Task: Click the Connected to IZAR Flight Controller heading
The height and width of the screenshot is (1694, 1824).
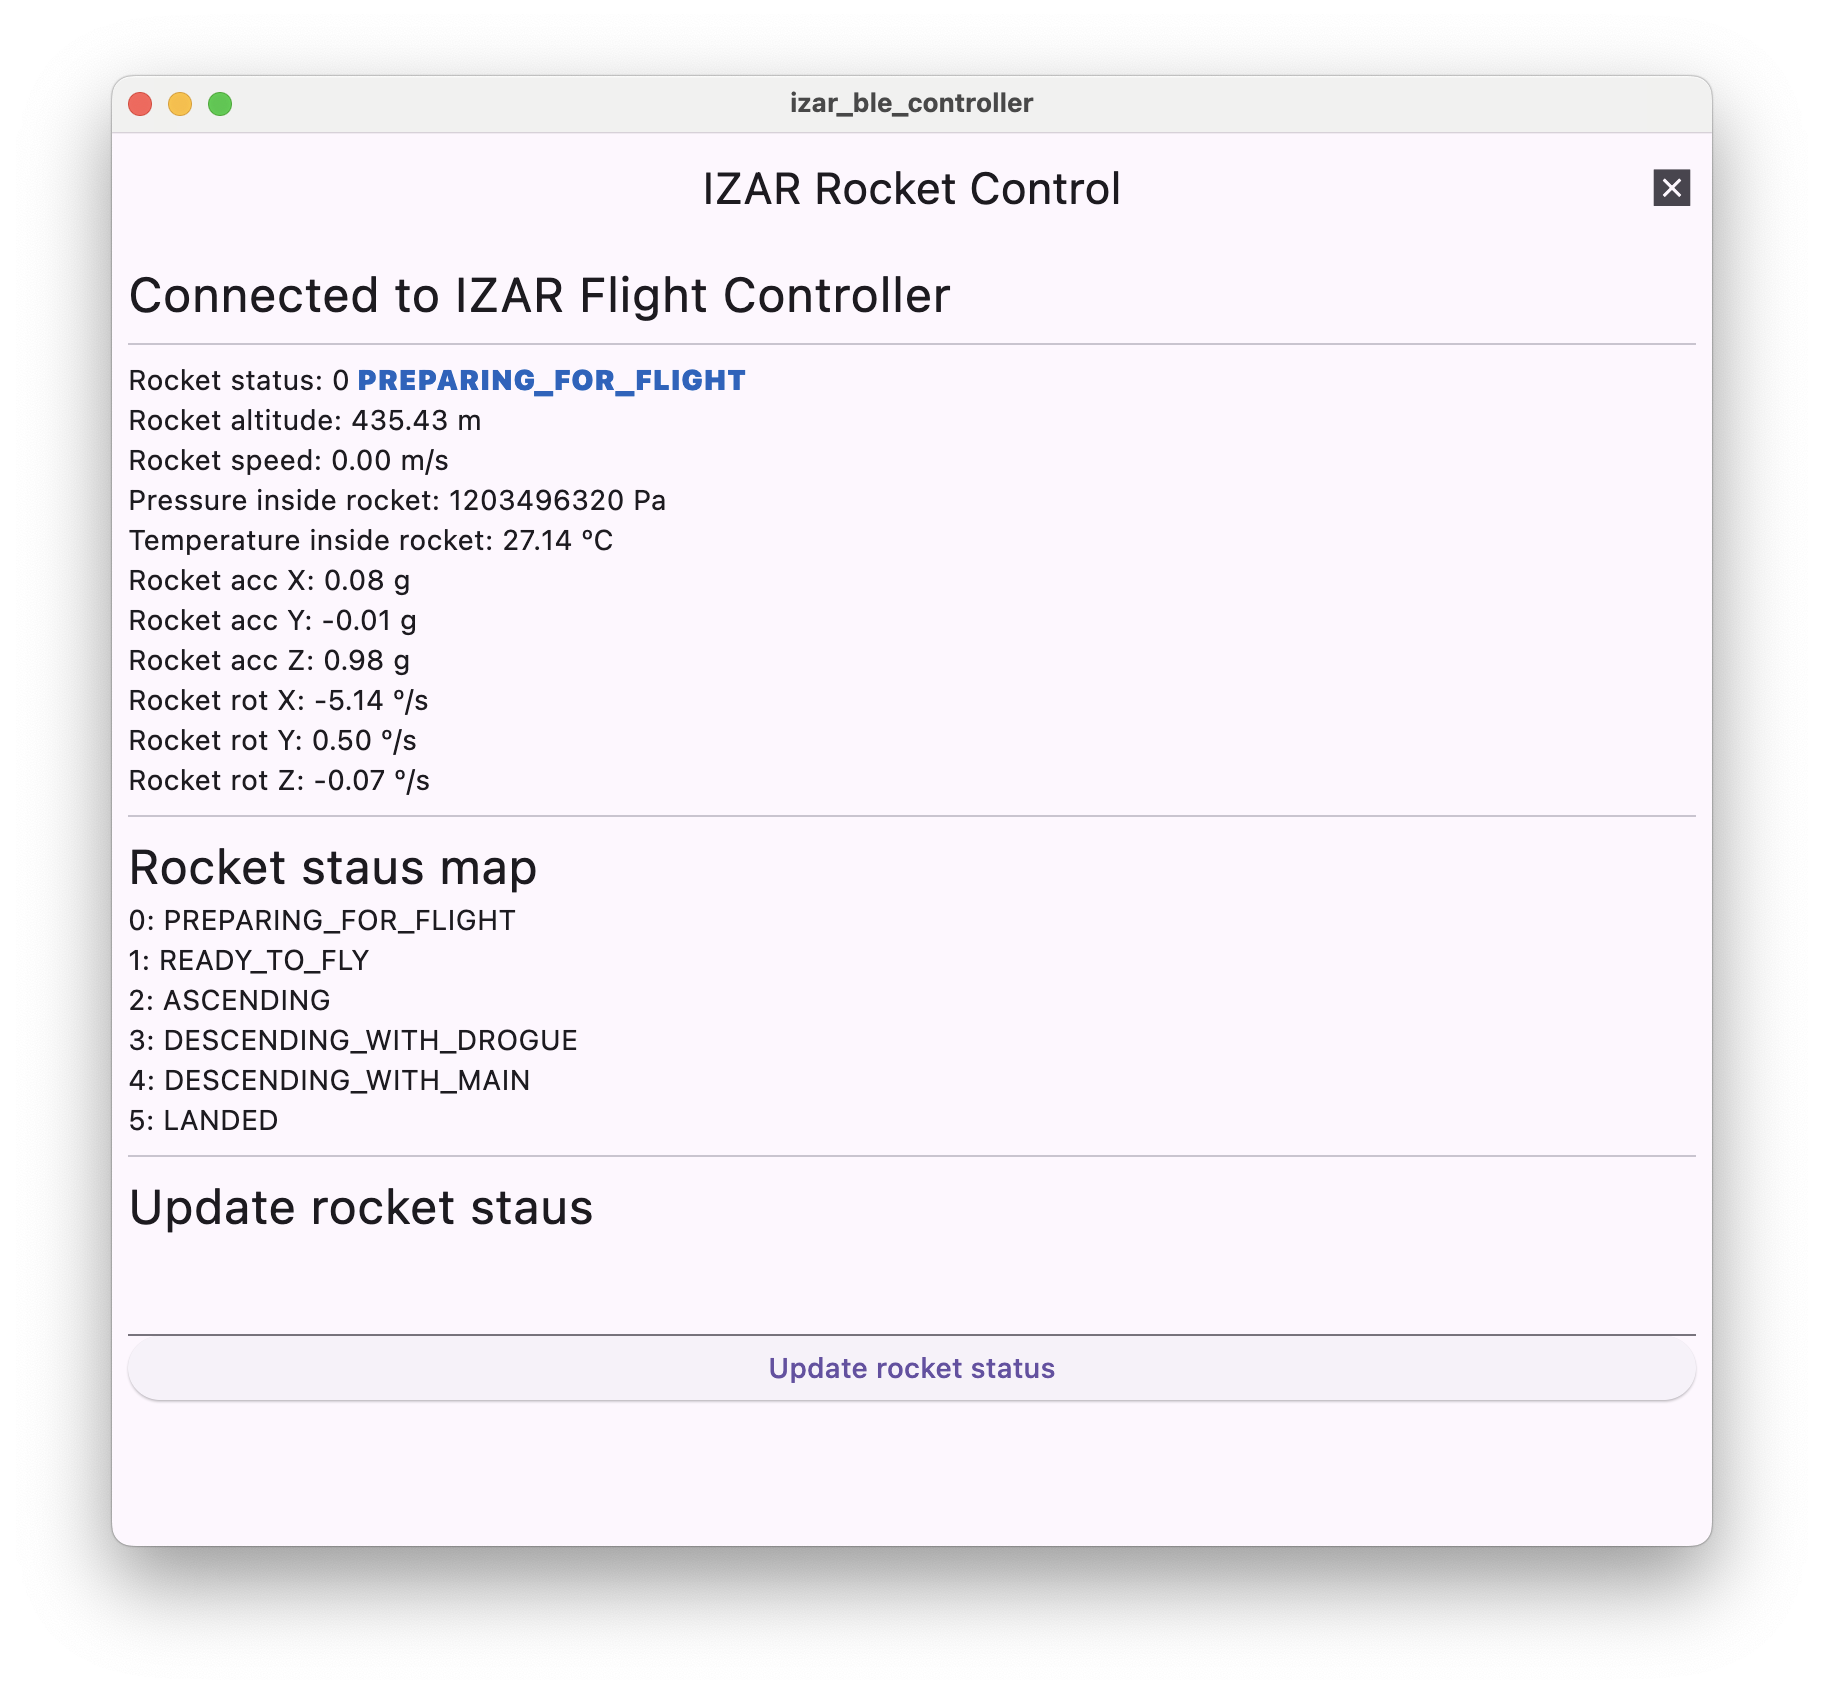Action: click(540, 296)
